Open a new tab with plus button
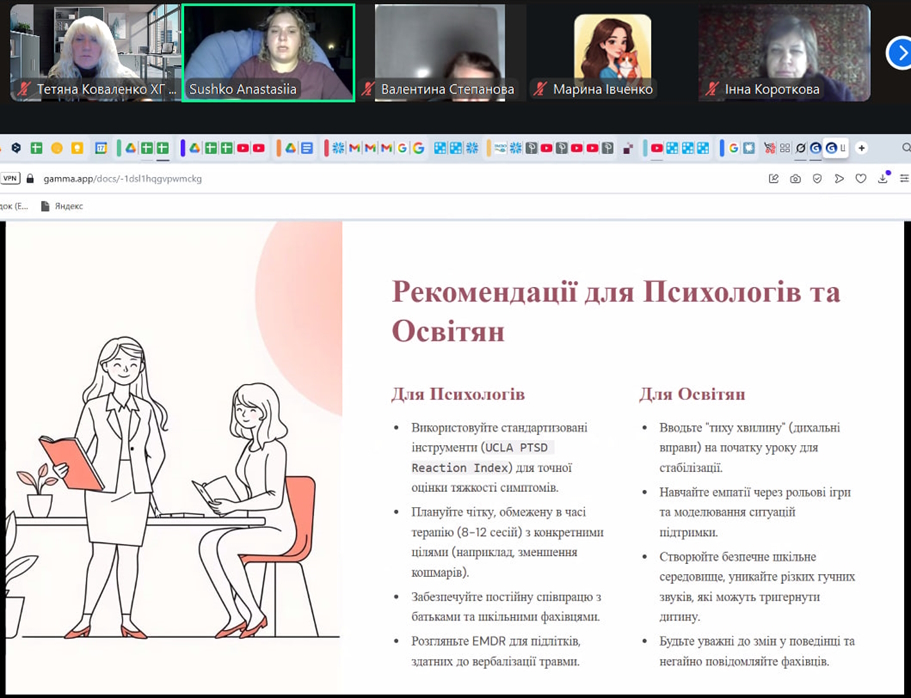The width and height of the screenshot is (911, 698). click(x=861, y=148)
